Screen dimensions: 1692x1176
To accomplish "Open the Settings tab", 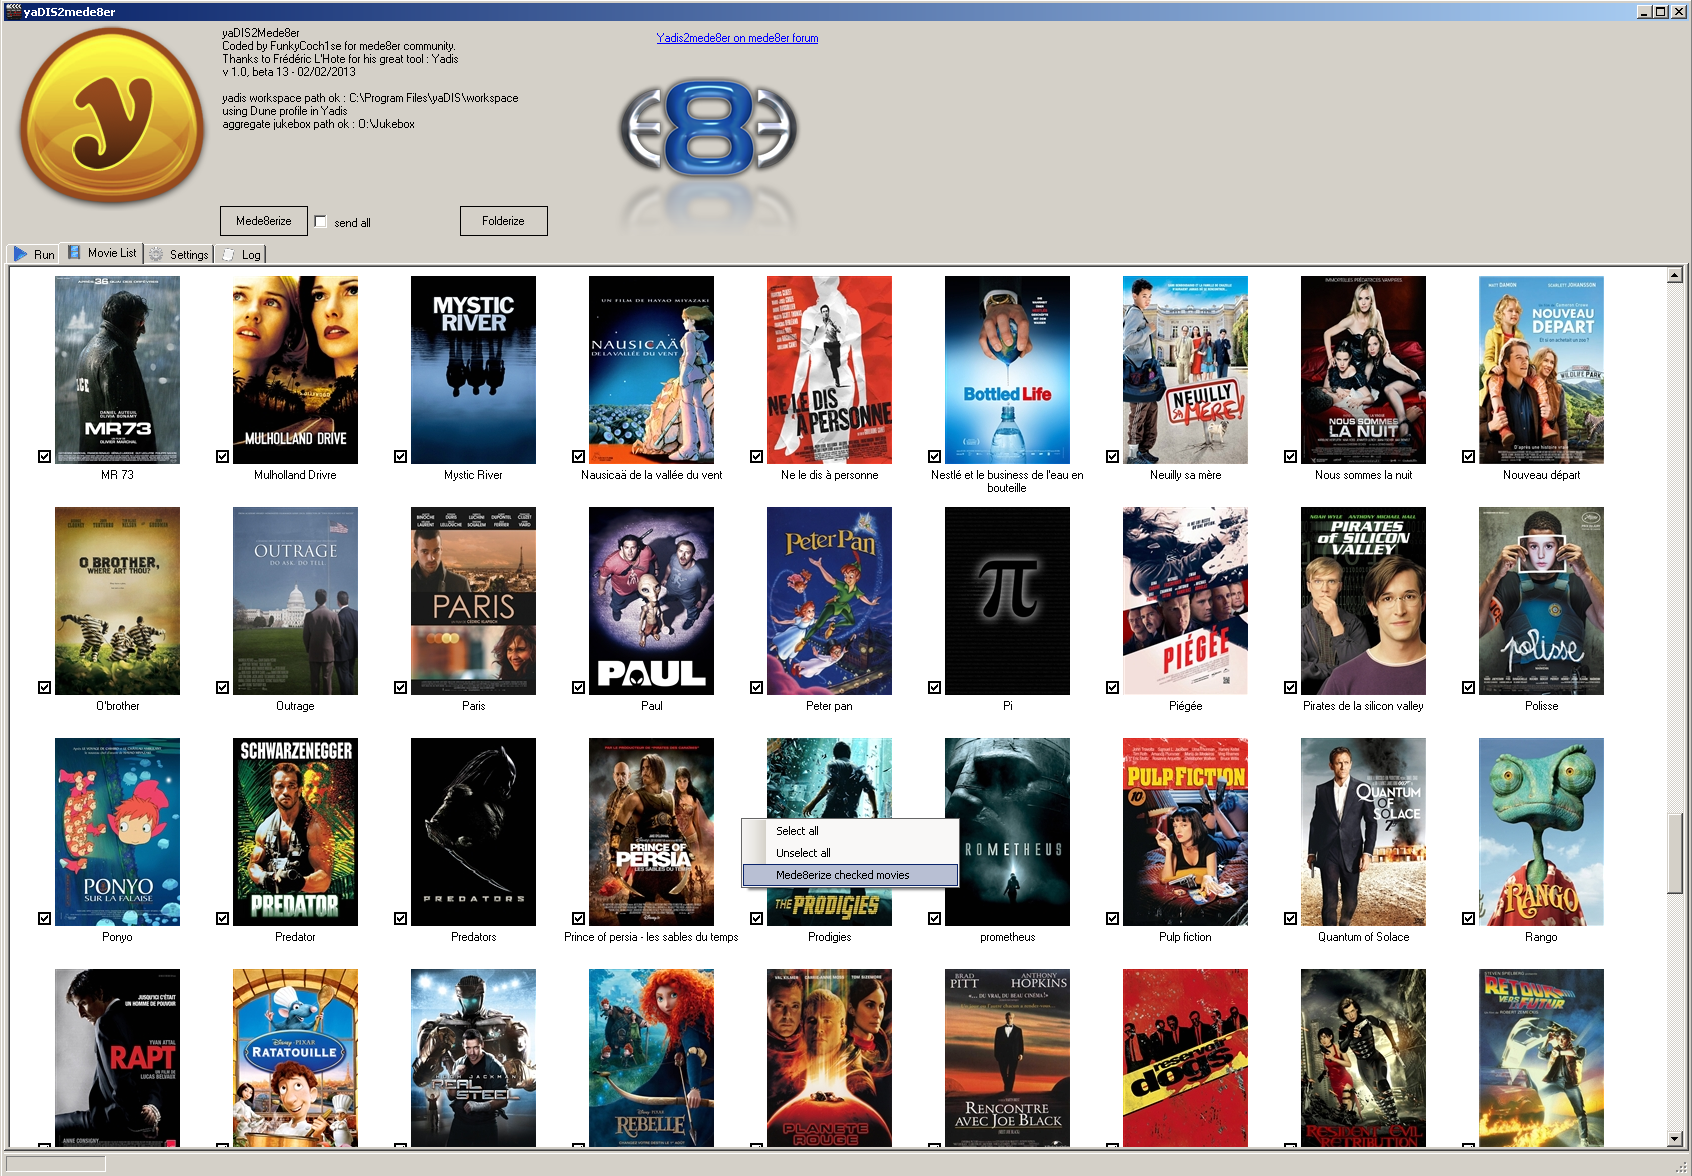I will (178, 254).
